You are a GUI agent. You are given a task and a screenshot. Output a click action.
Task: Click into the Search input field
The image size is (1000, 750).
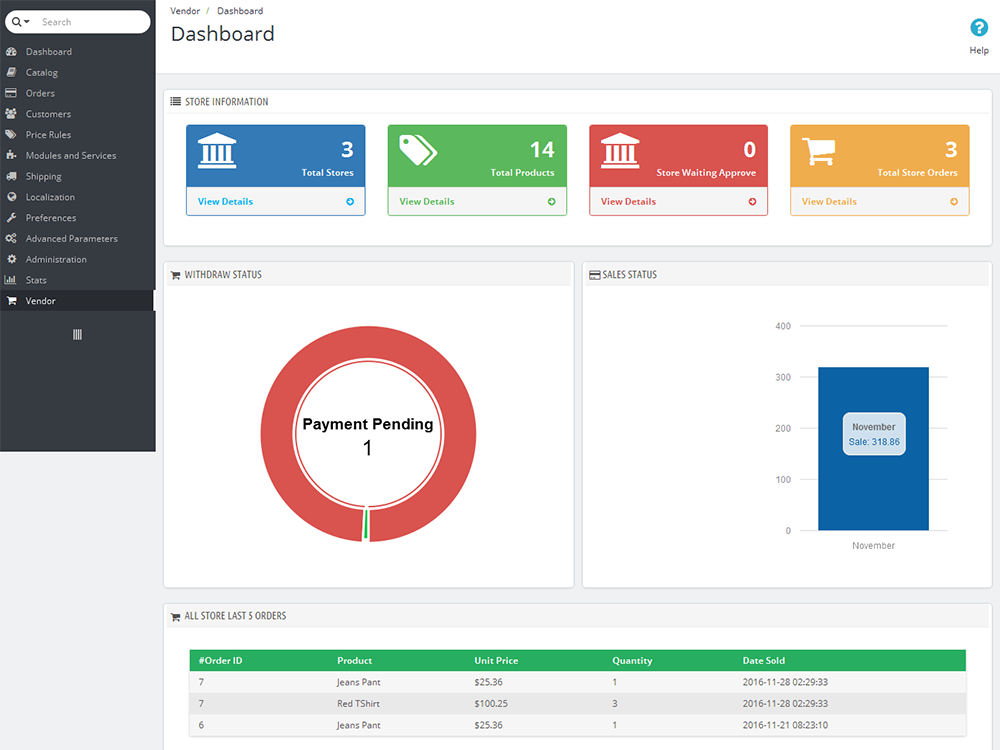(x=92, y=22)
